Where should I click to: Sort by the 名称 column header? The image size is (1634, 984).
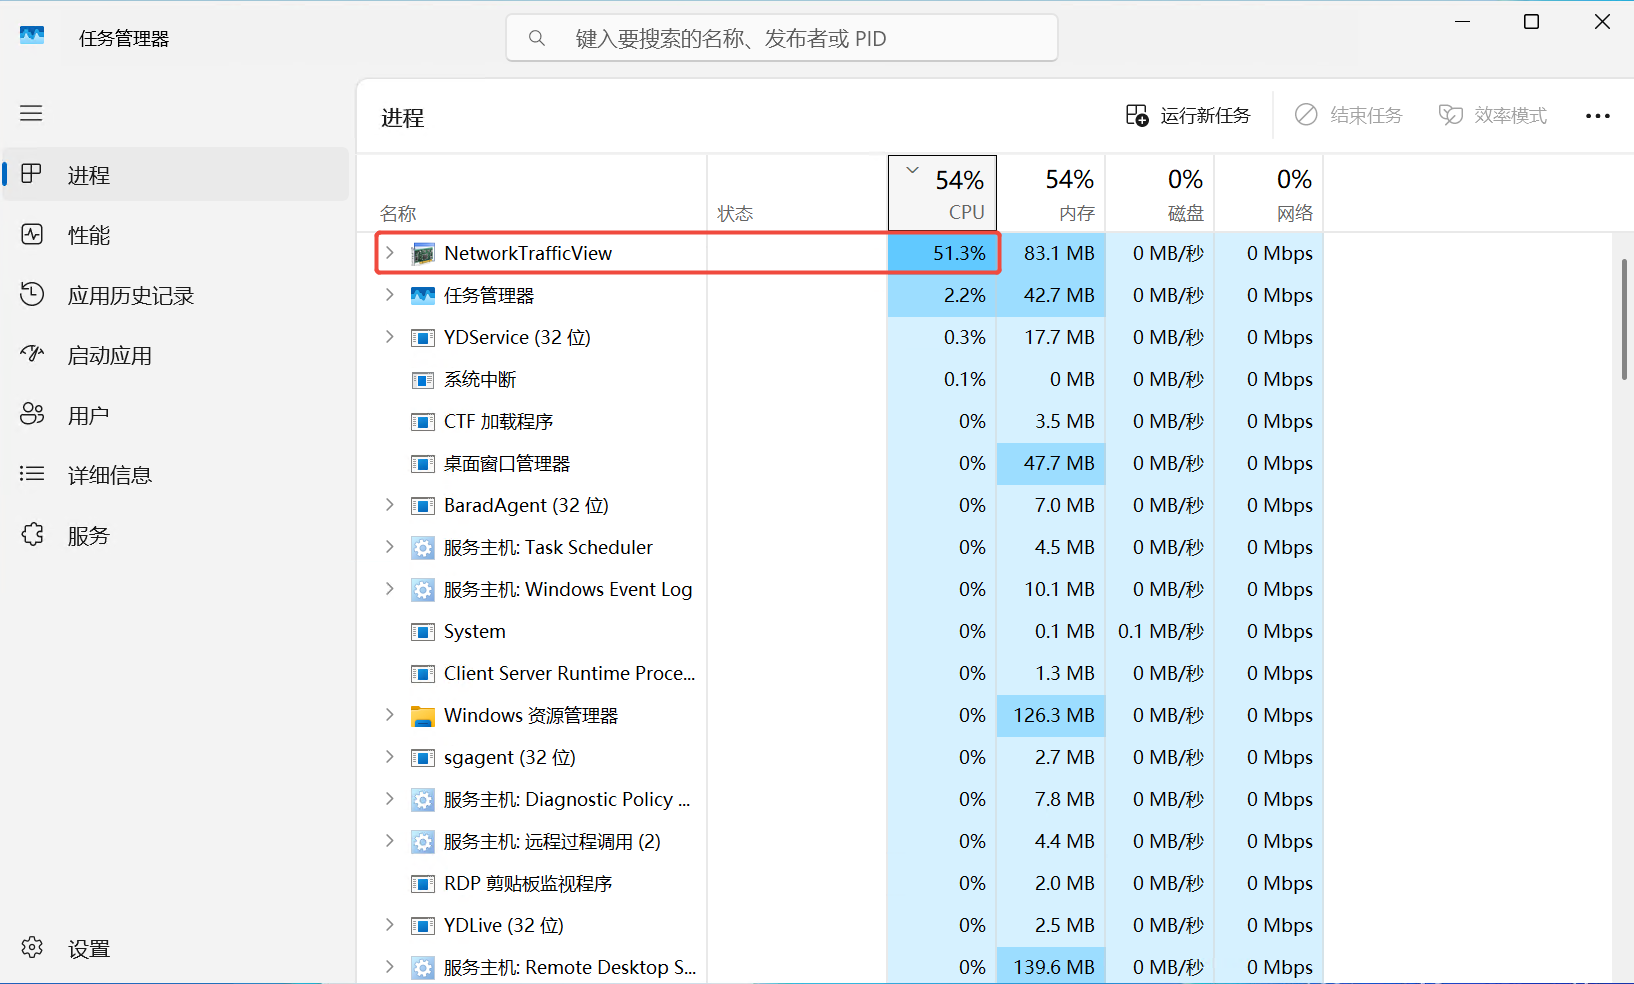[x=532, y=193]
